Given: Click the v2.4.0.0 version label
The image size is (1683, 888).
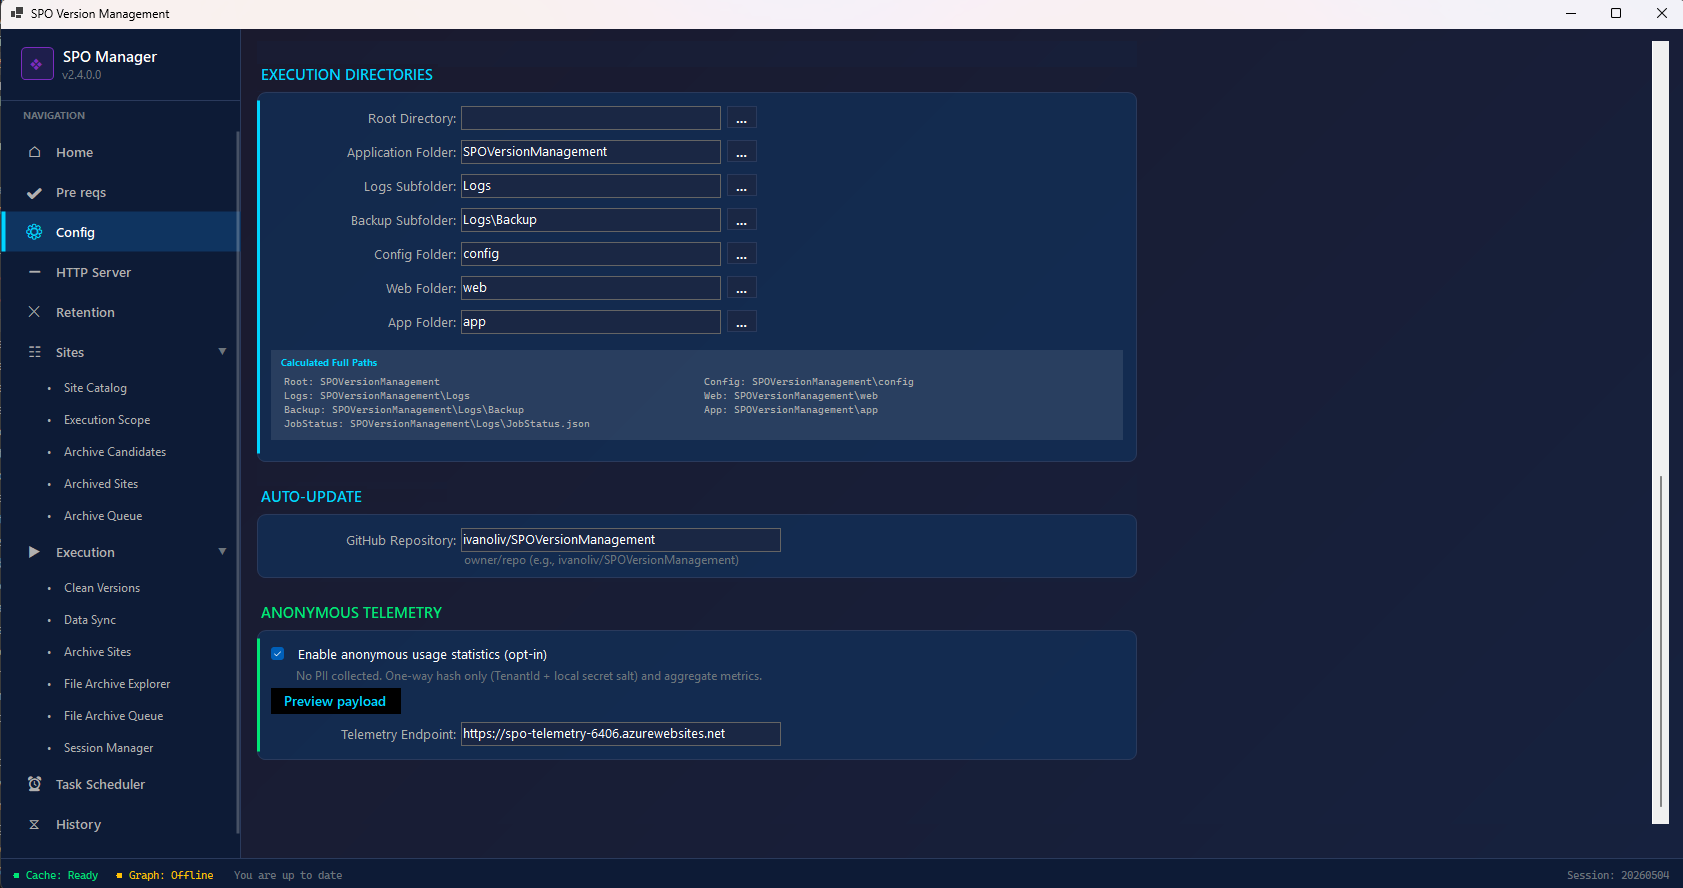Looking at the screenshot, I should (82, 75).
